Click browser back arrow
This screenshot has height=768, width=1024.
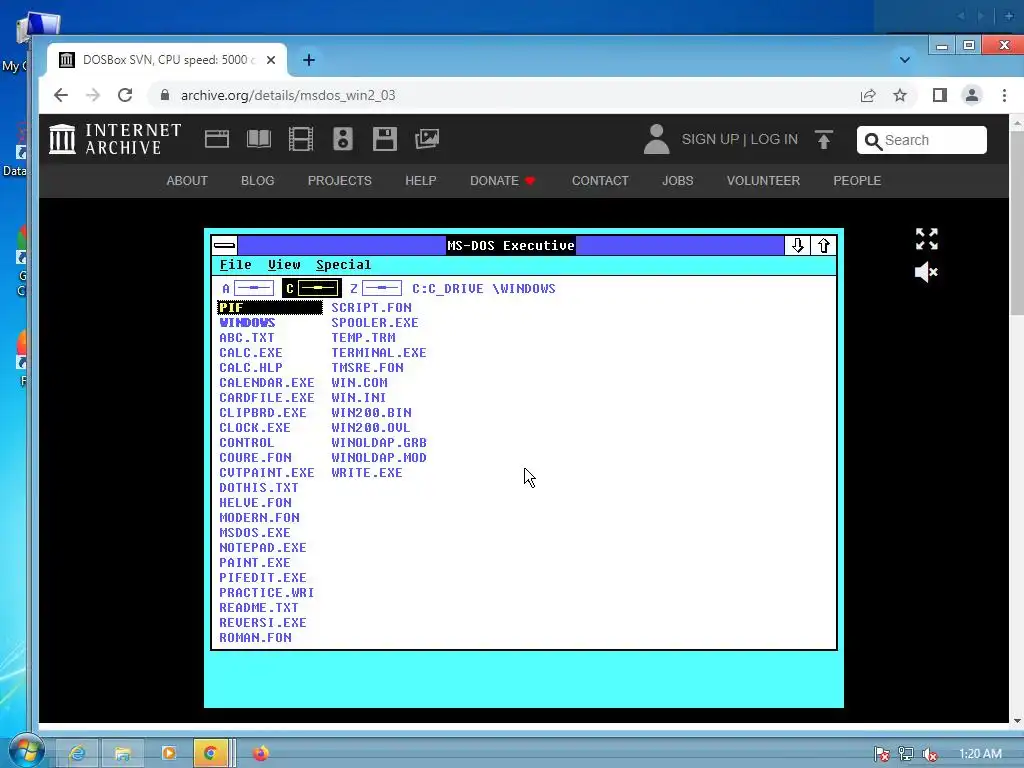pos(61,95)
